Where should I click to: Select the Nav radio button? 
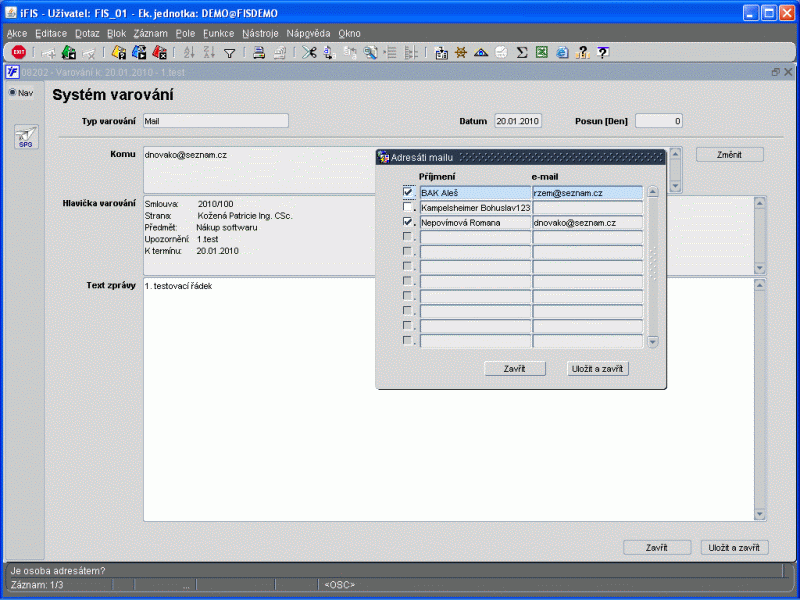tap(12, 92)
